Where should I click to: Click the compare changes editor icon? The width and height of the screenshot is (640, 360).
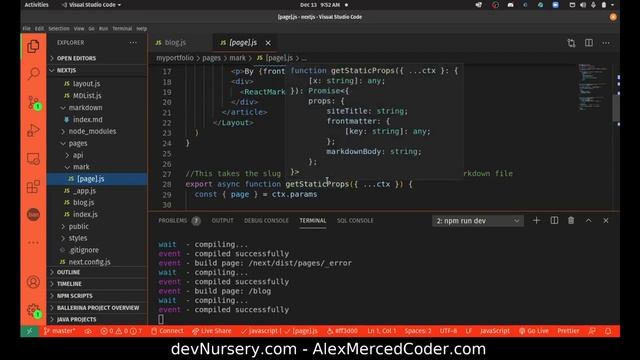pos(571,43)
